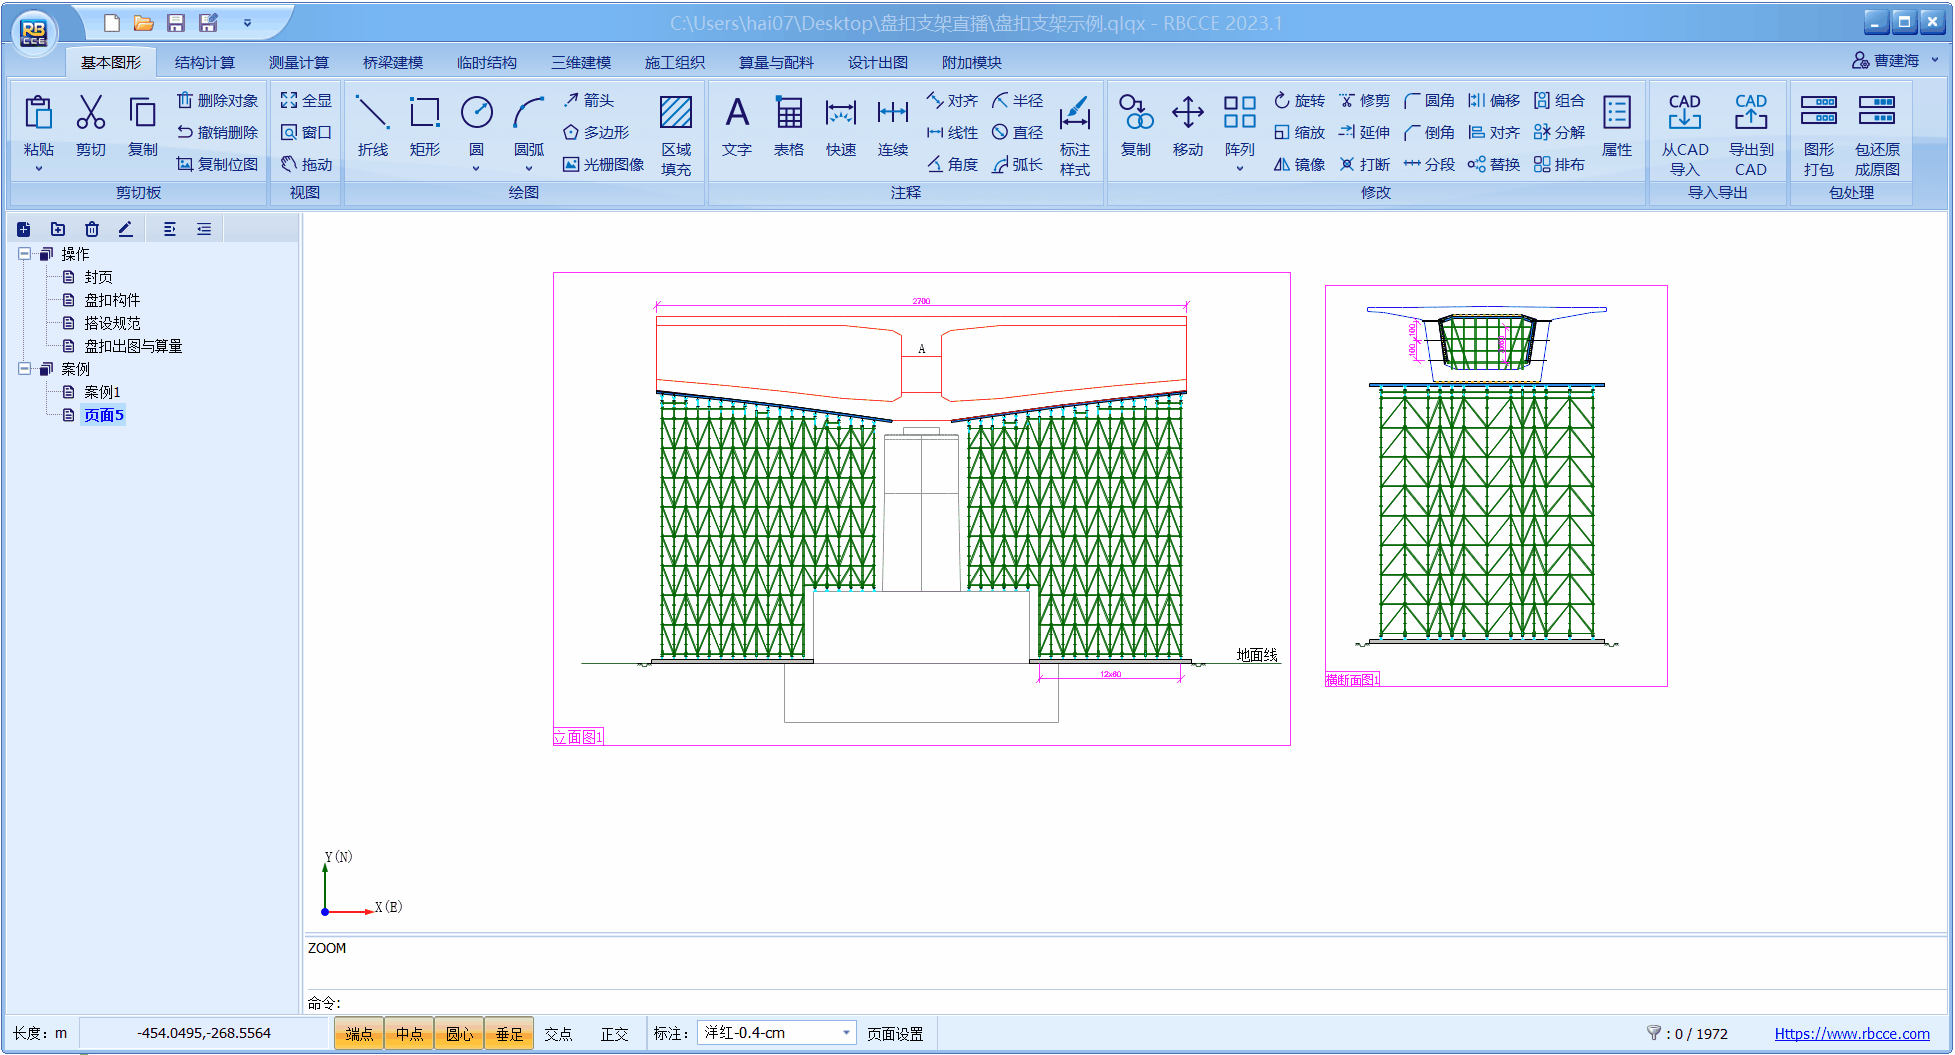Select 盘扣出图与算量 in the tree
The image size is (1955, 1055).
132,346
